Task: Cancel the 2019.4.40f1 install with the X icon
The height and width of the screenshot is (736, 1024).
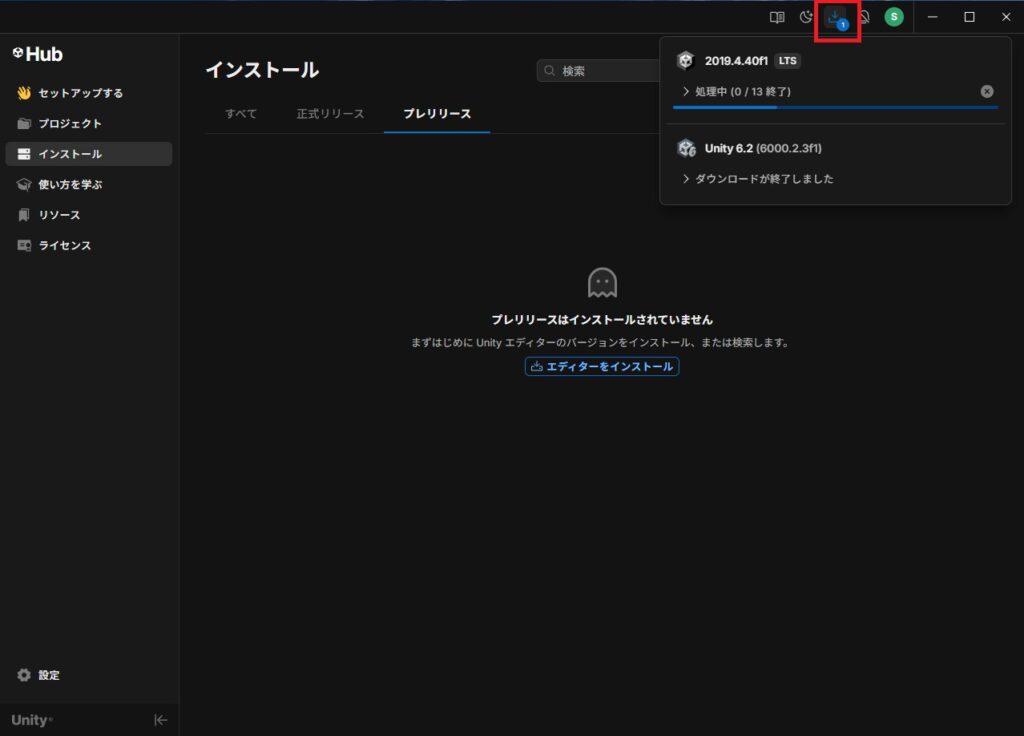Action: 987,91
